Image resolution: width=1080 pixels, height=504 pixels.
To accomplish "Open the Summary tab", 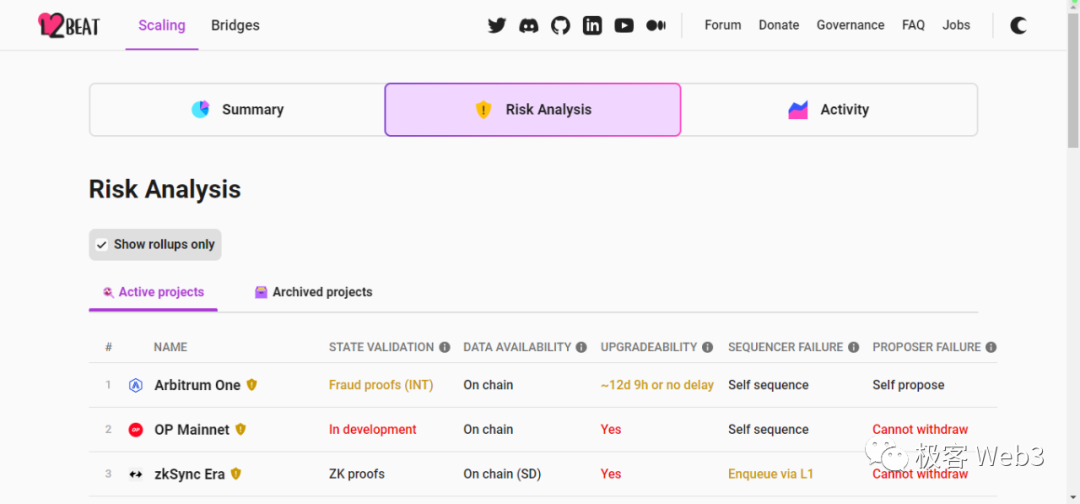I will pyautogui.click(x=237, y=110).
